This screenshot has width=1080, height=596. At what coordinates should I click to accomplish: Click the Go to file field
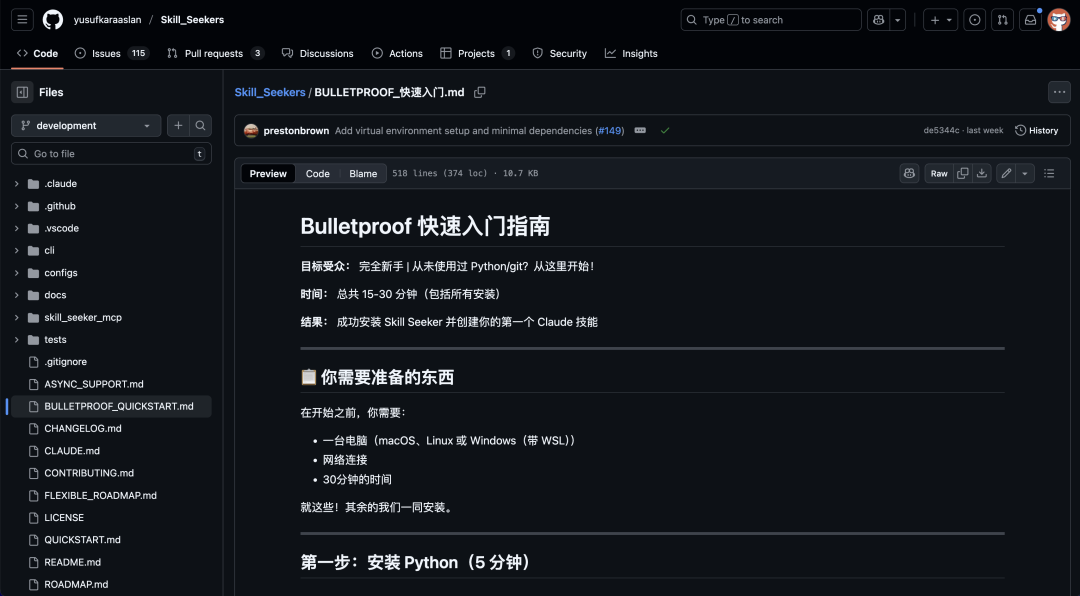coord(110,153)
